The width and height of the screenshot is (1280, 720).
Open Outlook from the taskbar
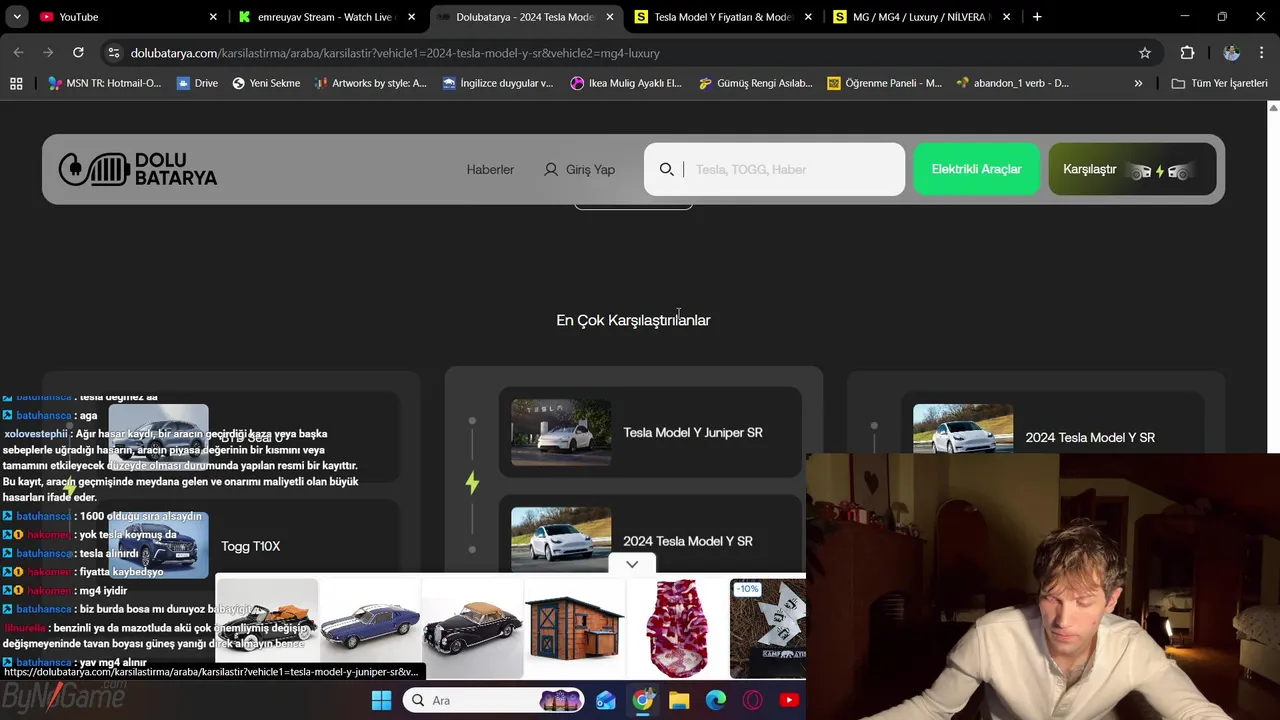click(x=606, y=700)
